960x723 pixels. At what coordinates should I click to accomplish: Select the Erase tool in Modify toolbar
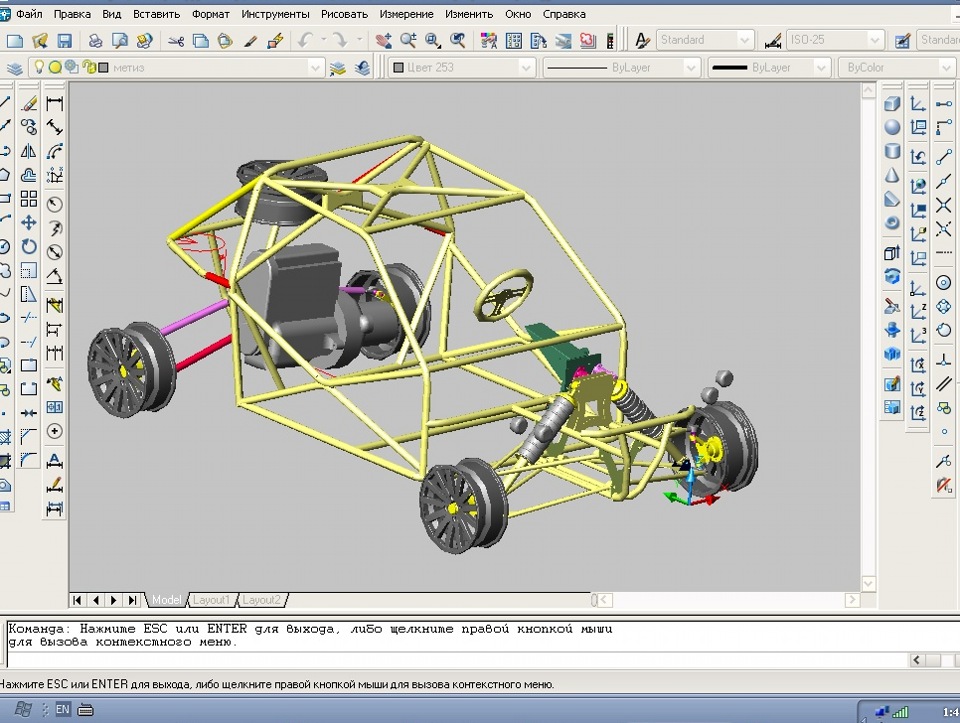29,104
